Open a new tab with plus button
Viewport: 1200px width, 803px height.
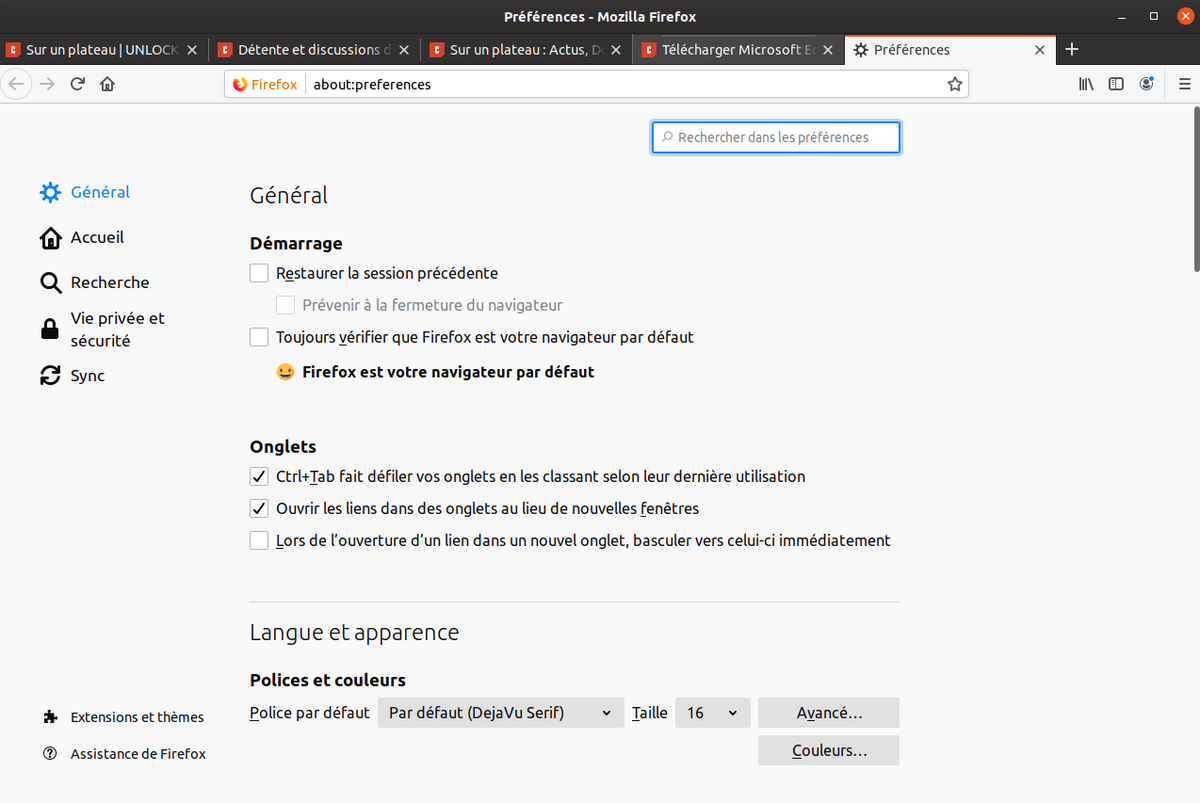pos(1071,49)
